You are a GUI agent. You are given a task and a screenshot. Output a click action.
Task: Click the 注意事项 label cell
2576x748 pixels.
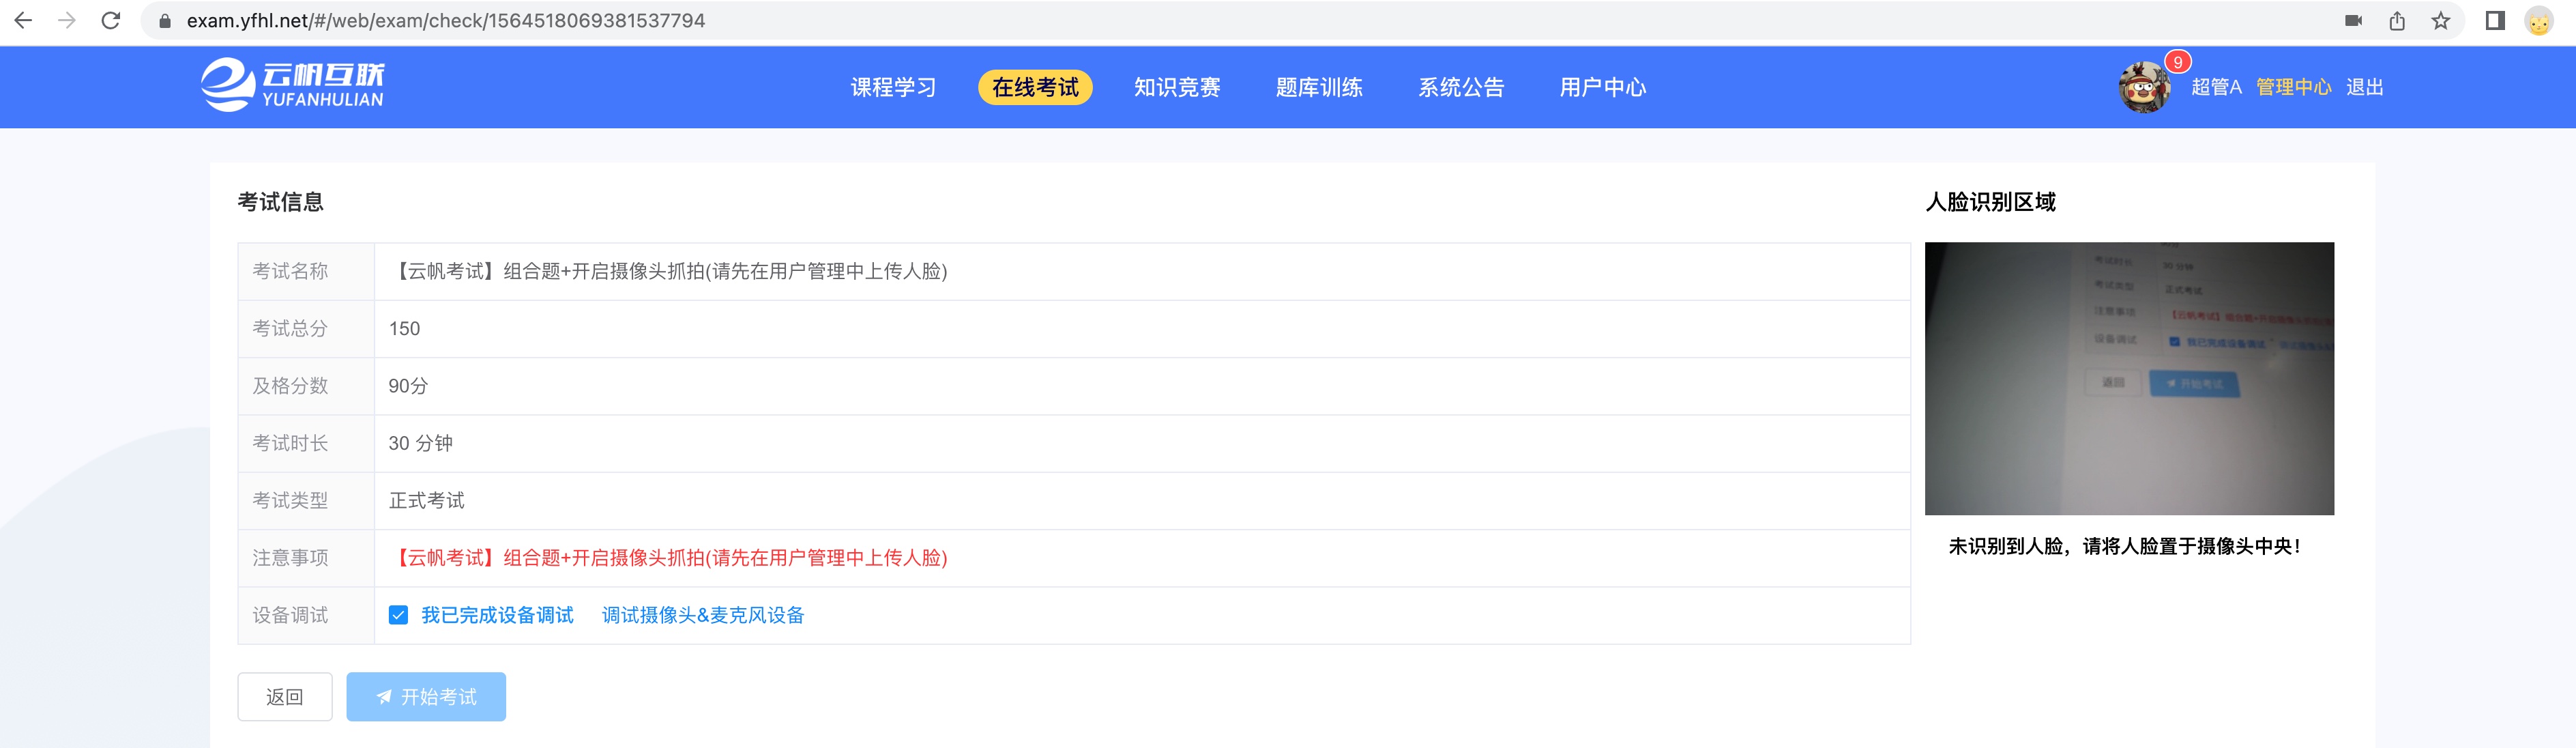(x=306, y=558)
